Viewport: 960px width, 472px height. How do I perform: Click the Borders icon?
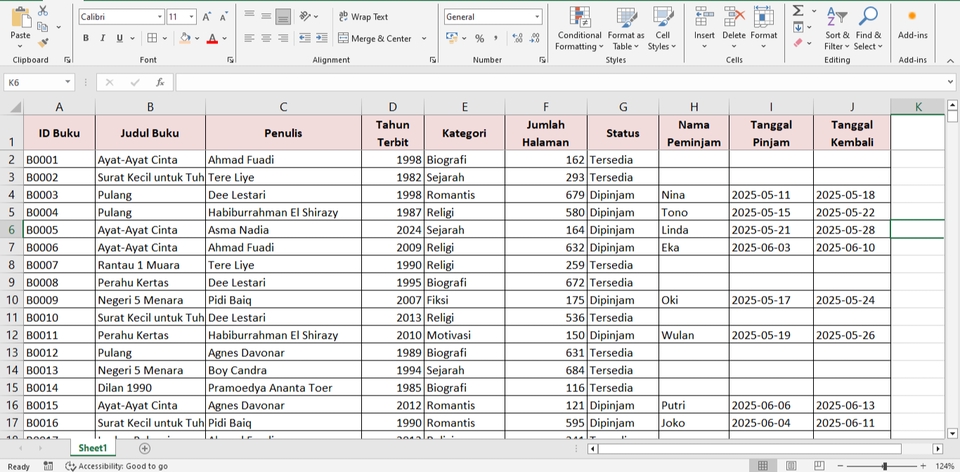[152, 38]
